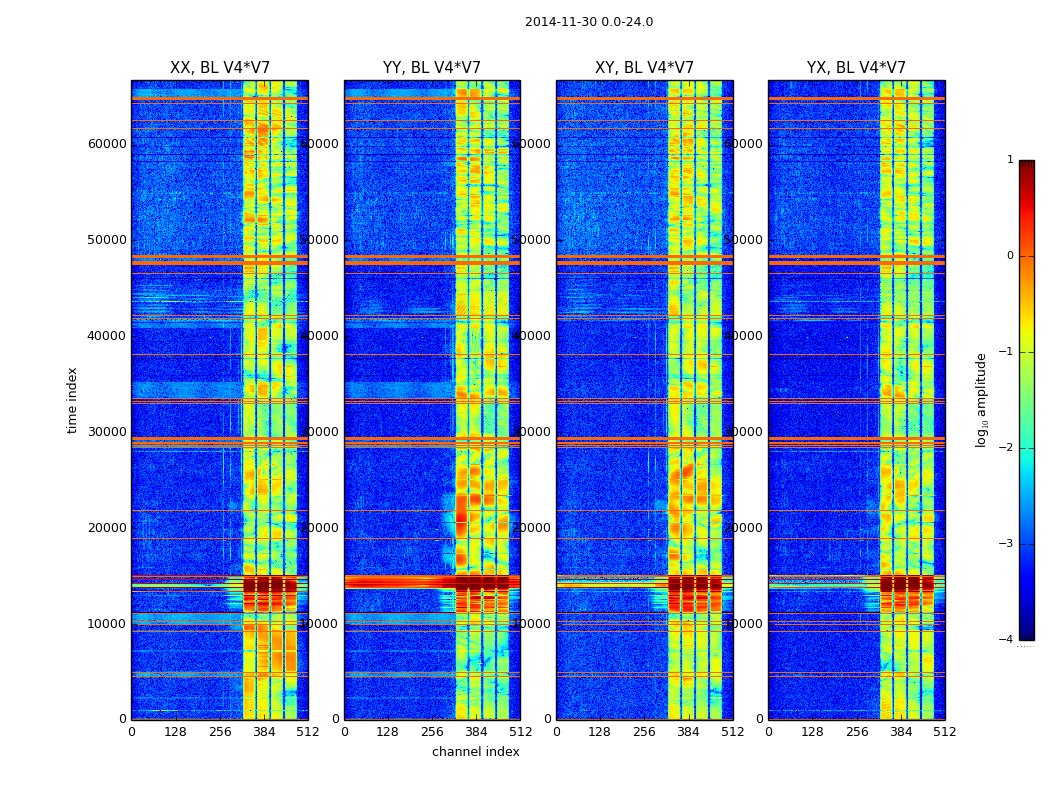Click the "time index" y-axis label

coord(72,399)
